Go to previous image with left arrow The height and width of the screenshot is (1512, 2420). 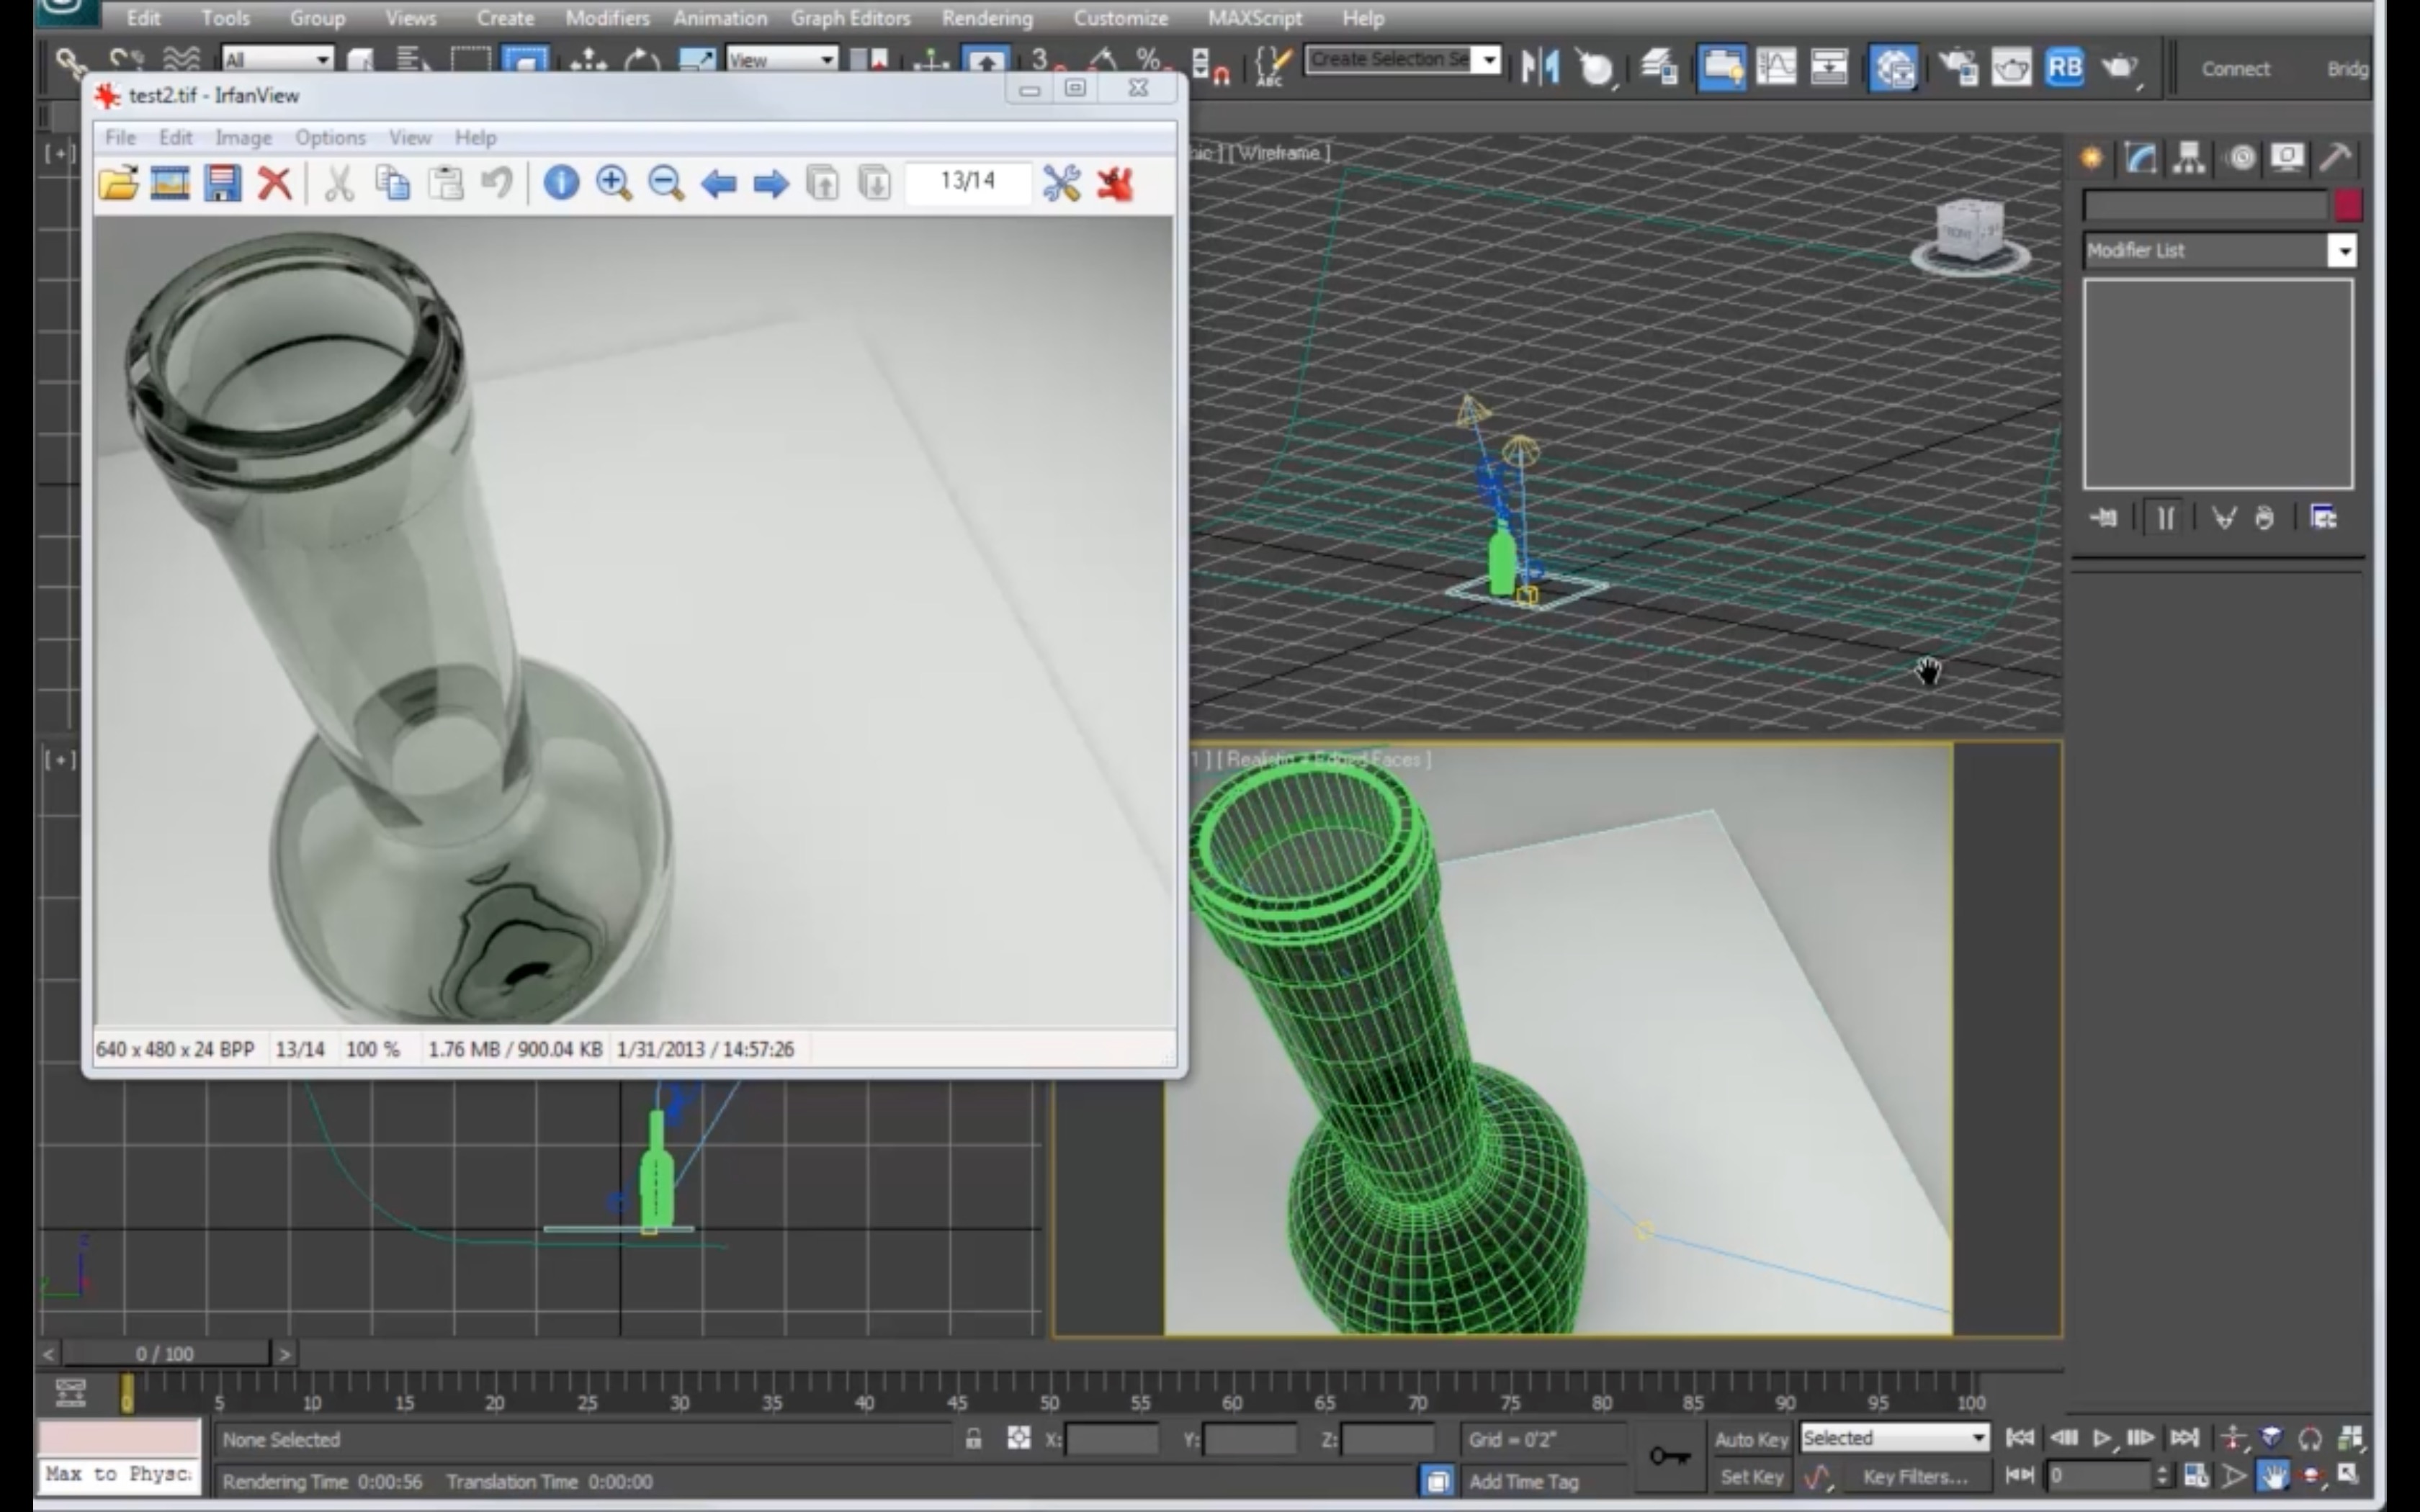(x=718, y=183)
